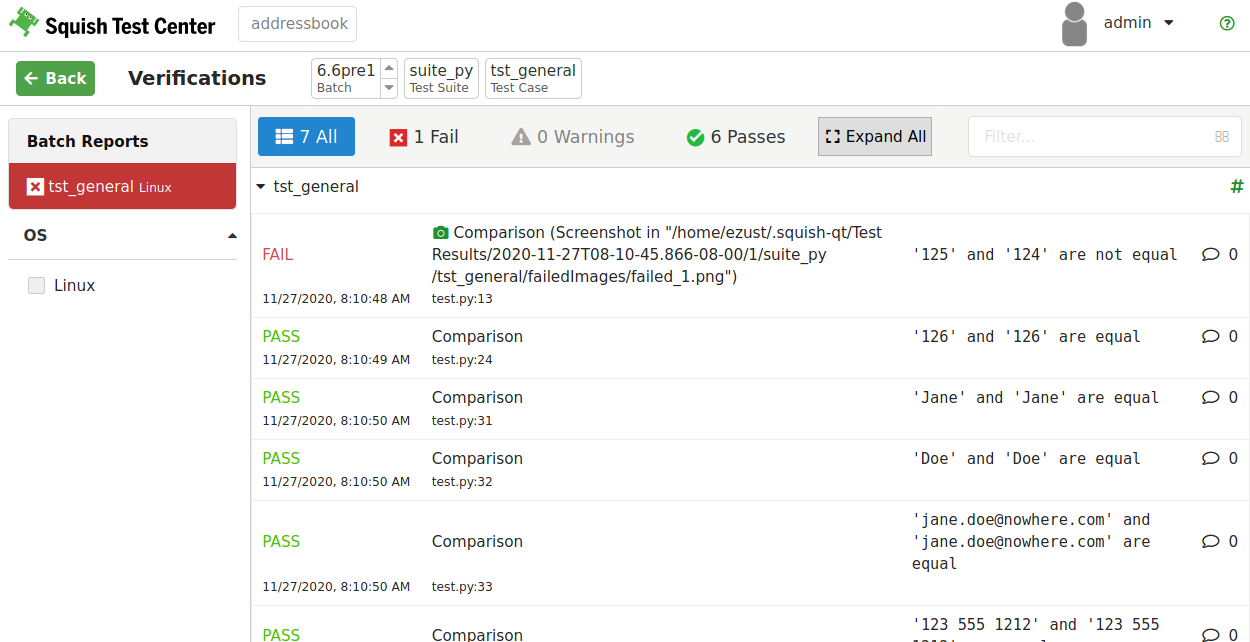Check the Linux checkbox under OS
Screen dimensions: 1250x642
tap(36, 285)
